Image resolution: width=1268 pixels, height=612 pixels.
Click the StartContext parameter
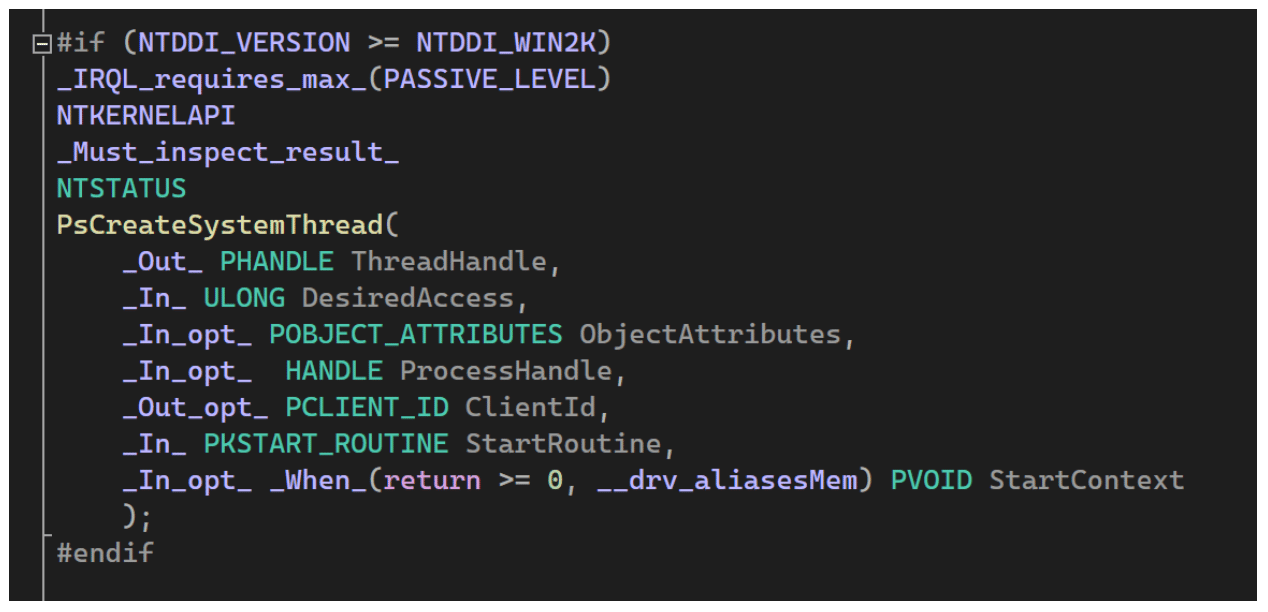[1087, 480]
